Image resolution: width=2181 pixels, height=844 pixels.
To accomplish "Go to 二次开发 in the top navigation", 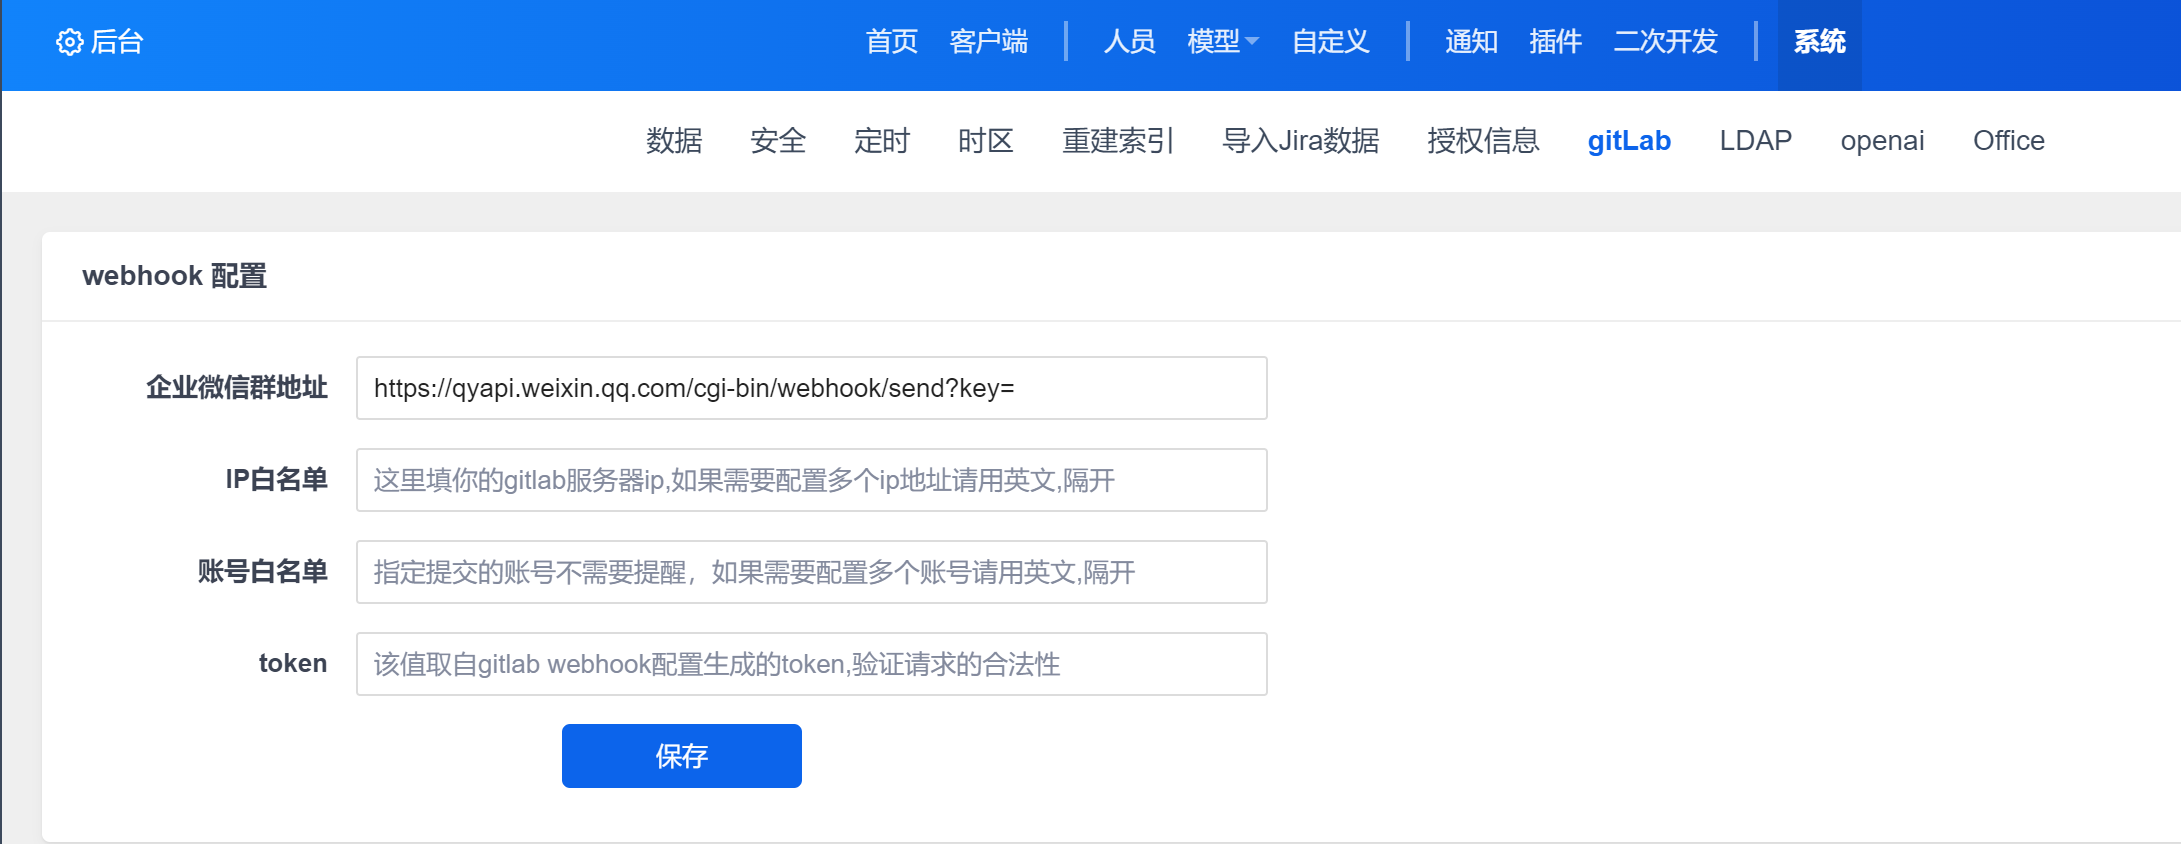I will 1665,42.
